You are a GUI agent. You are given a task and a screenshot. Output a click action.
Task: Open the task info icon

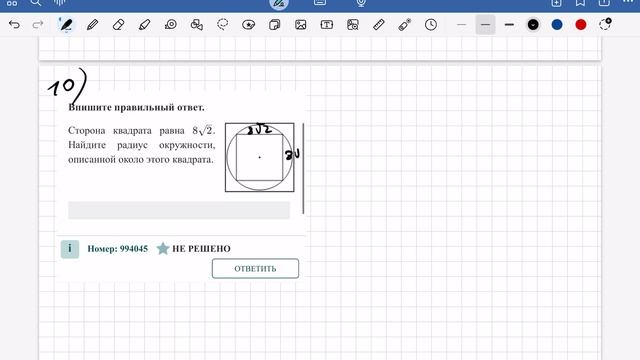[x=70, y=249]
